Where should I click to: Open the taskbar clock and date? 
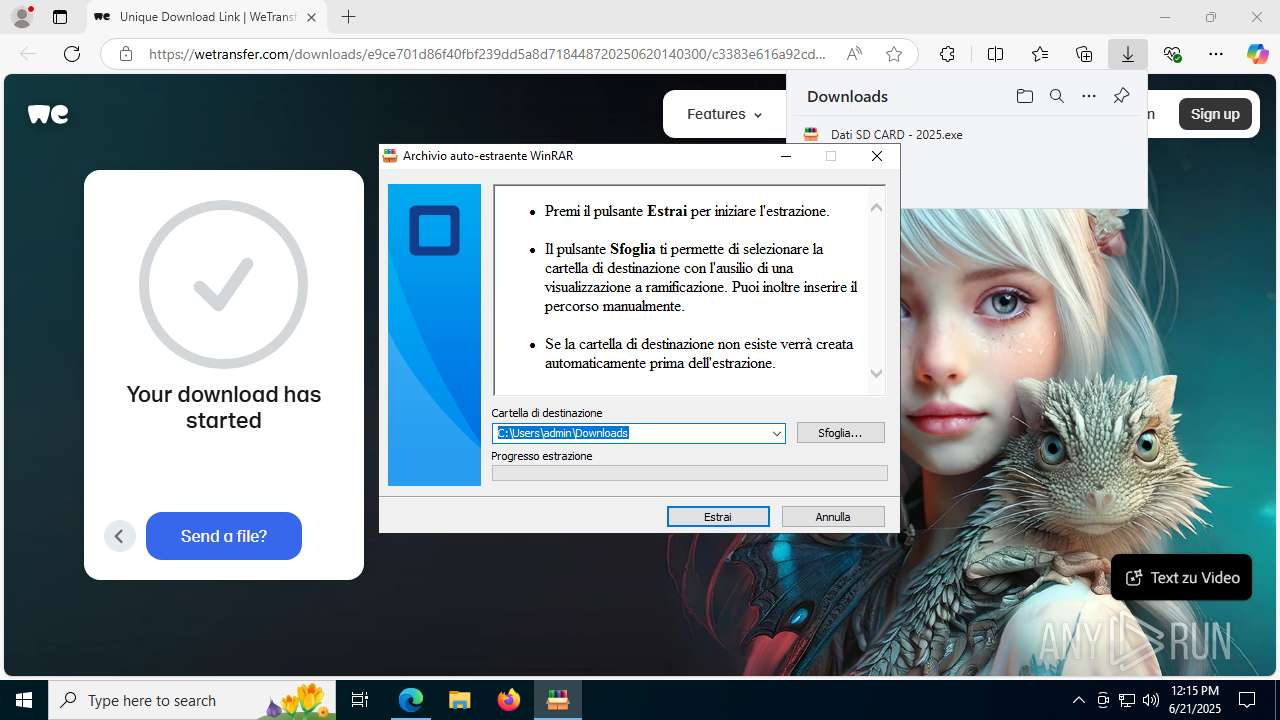pos(1195,700)
